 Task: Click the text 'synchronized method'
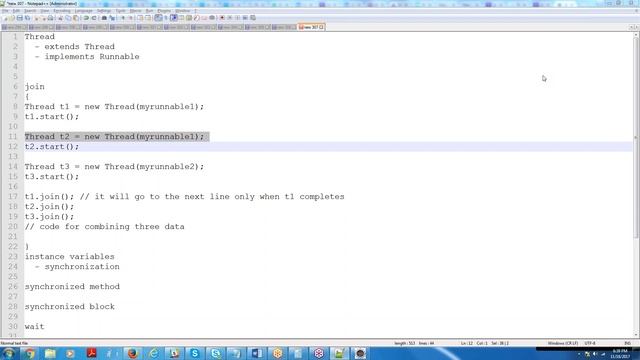point(72,287)
